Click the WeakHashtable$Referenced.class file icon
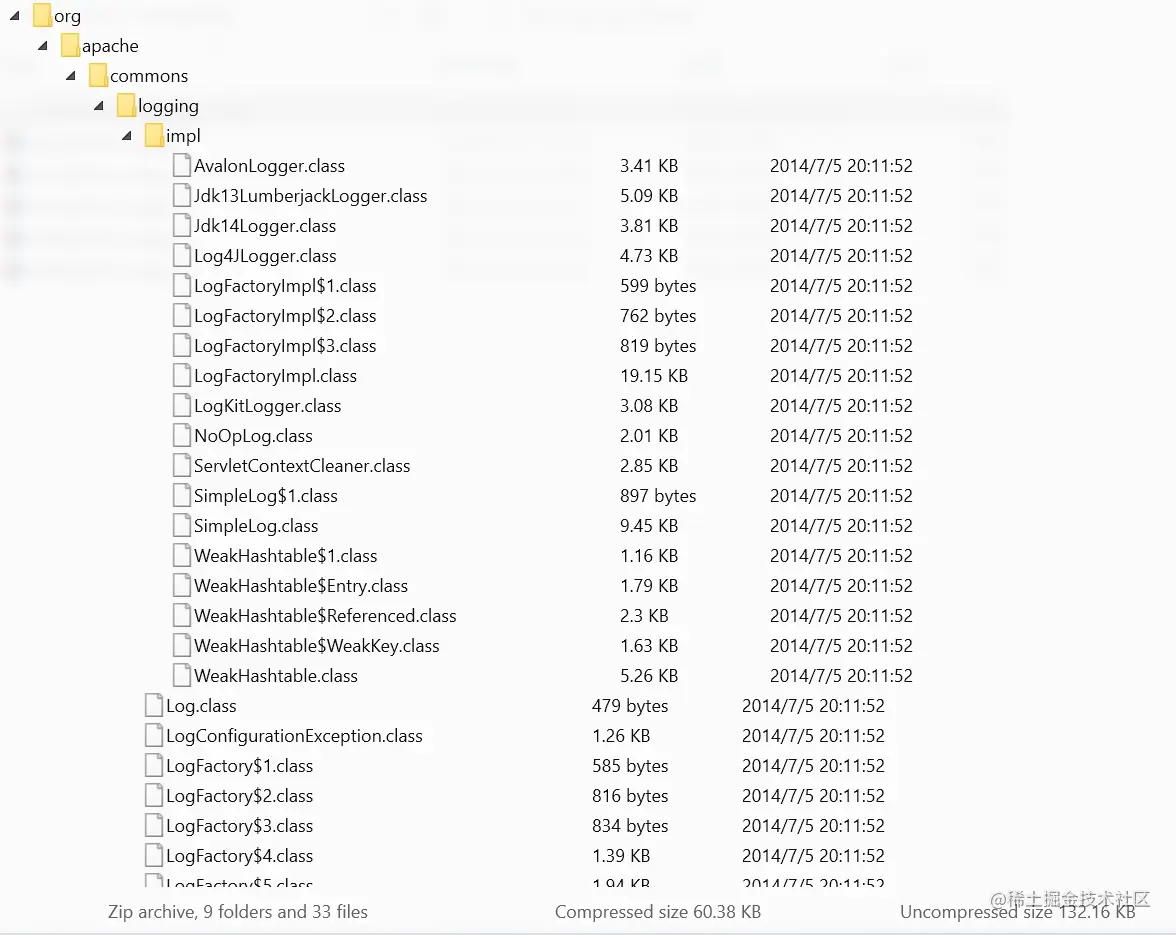This screenshot has height=935, width=1176. (x=182, y=616)
